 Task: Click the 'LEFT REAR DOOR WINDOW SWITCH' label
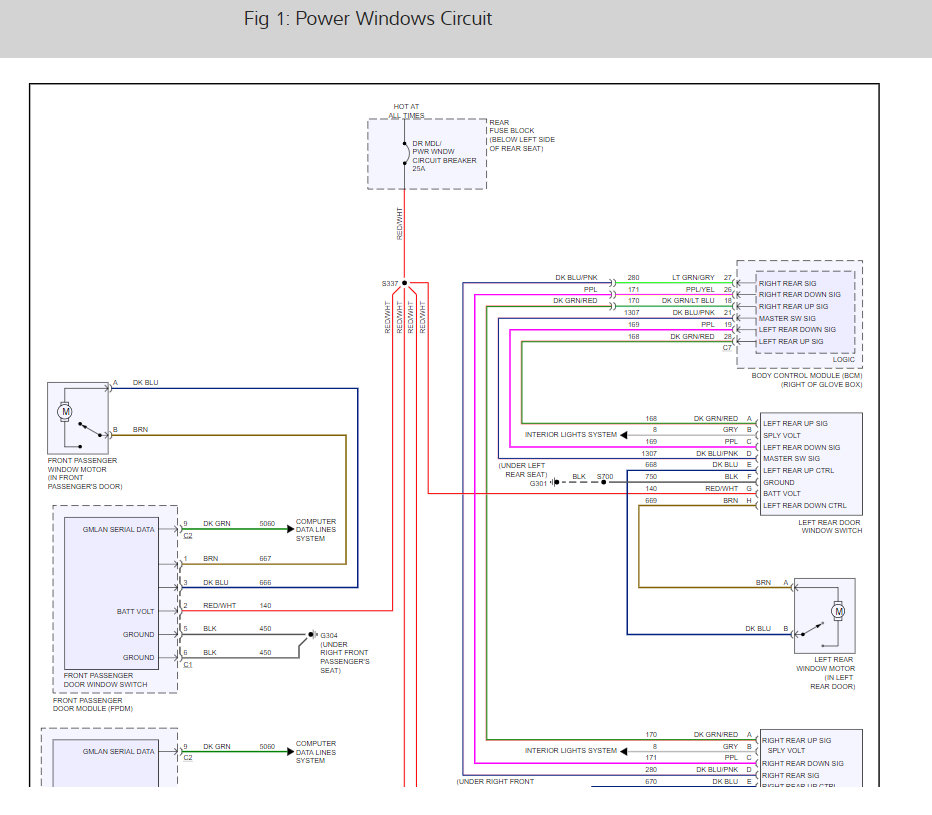coord(830,526)
